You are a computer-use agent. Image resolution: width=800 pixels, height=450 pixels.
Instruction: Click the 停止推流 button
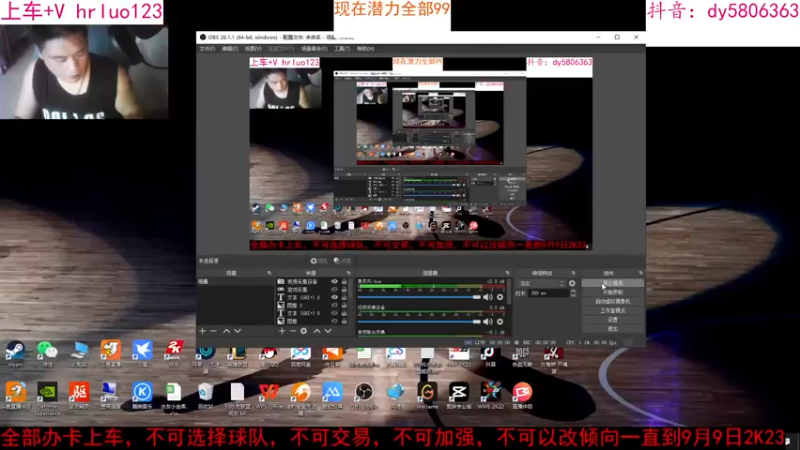click(x=613, y=283)
